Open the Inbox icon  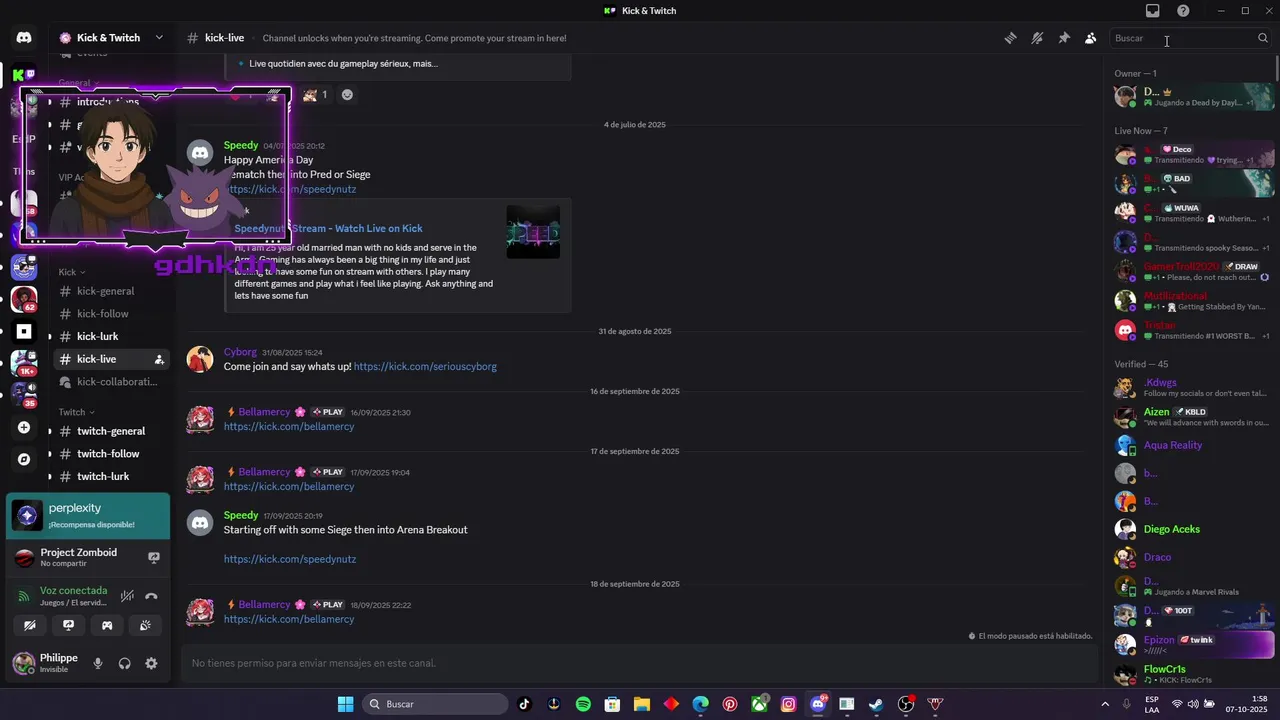1153,10
